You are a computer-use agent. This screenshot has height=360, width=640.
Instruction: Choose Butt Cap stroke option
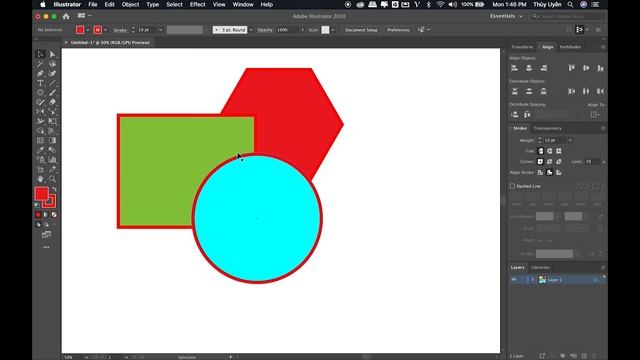tap(540, 151)
